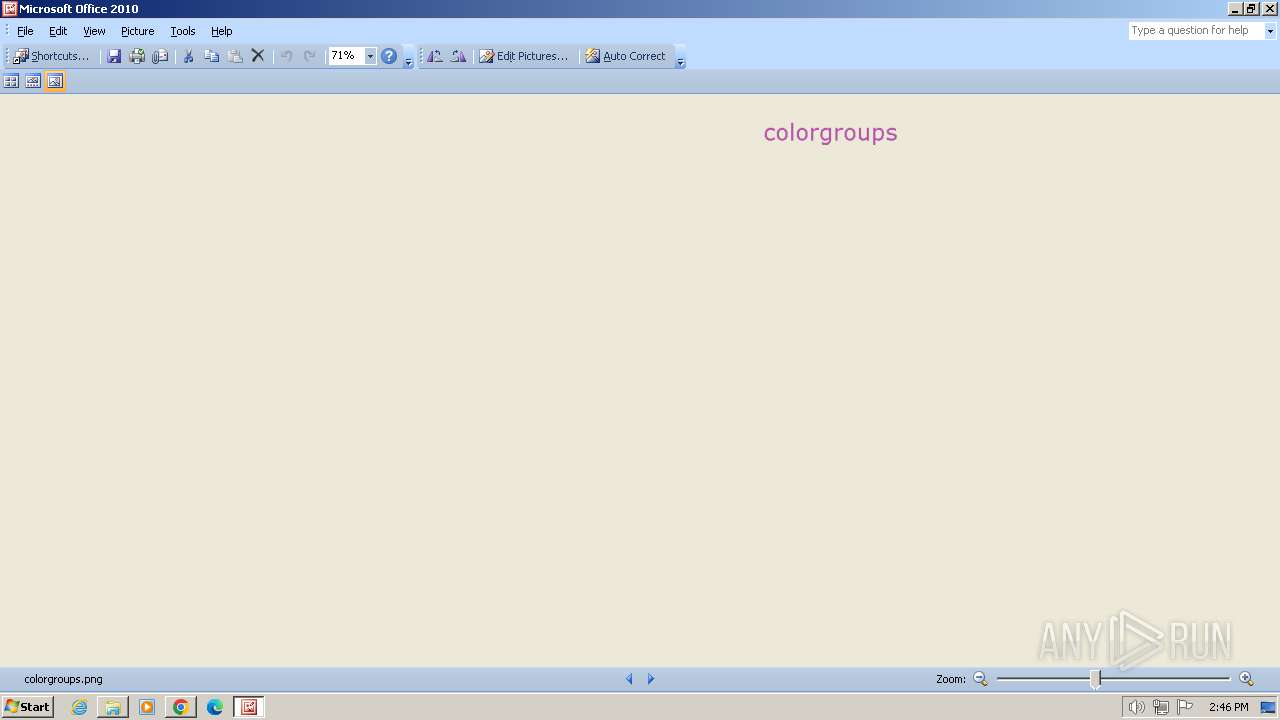Expand the Formatting toolbar options arrow

(680, 58)
